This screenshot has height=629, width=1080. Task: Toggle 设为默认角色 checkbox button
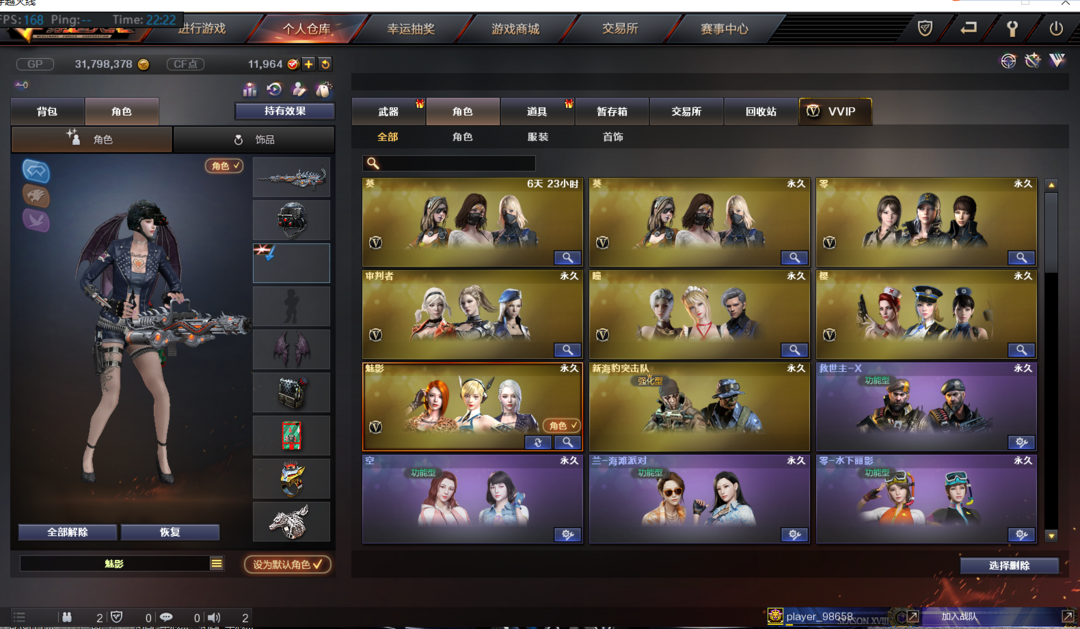coord(287,564)
